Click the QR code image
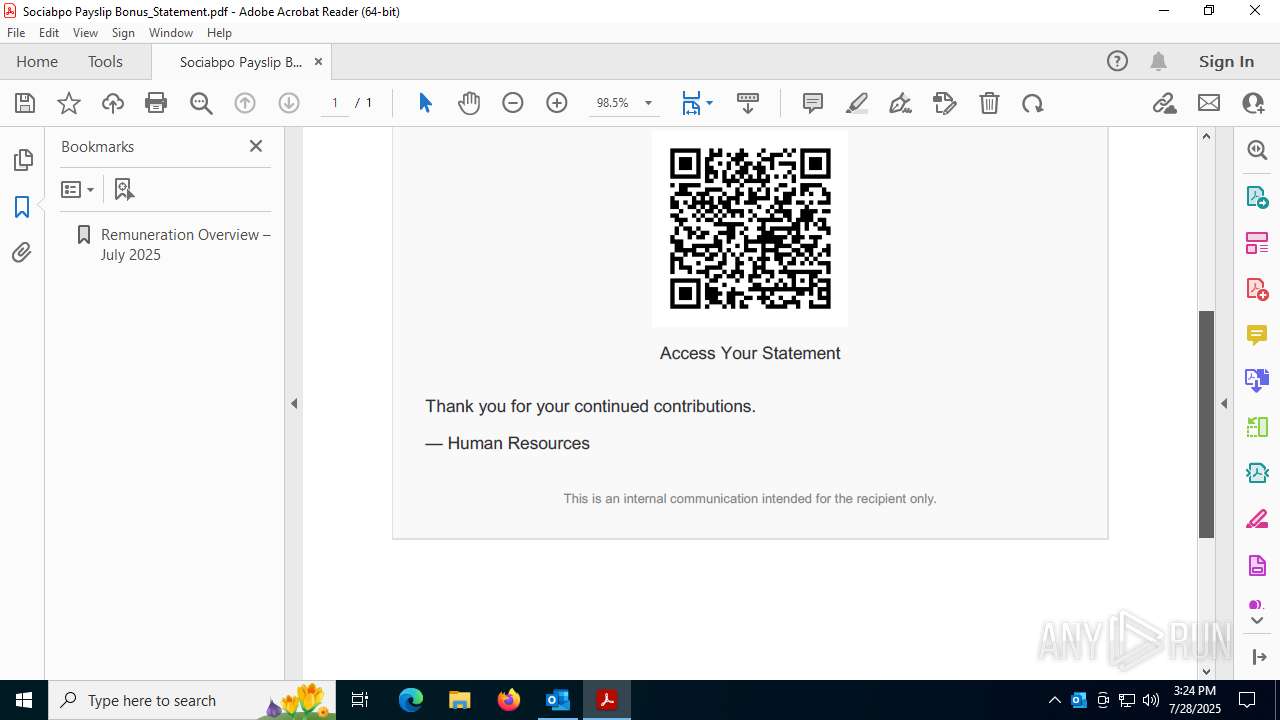The width and height of the screenshot is (1280, 720). click(750, 228)
